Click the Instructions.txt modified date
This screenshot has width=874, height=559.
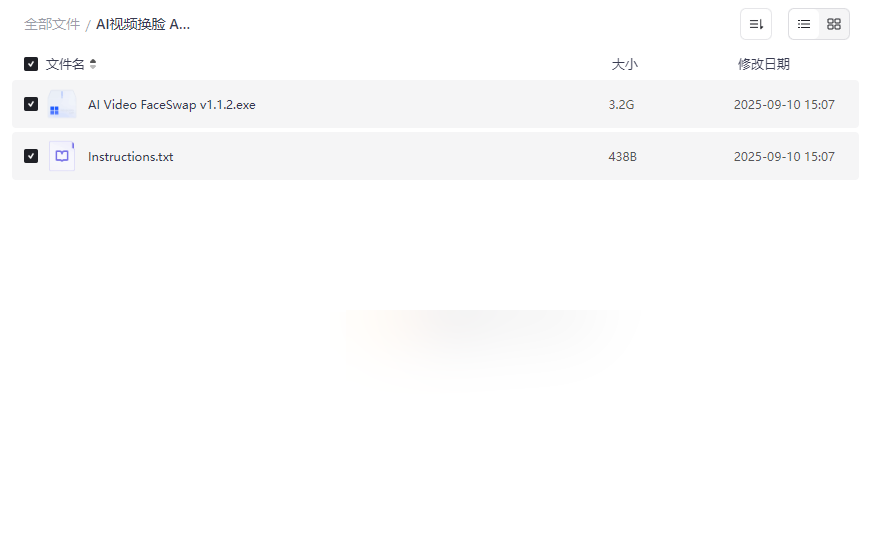[x=784, y=157]
